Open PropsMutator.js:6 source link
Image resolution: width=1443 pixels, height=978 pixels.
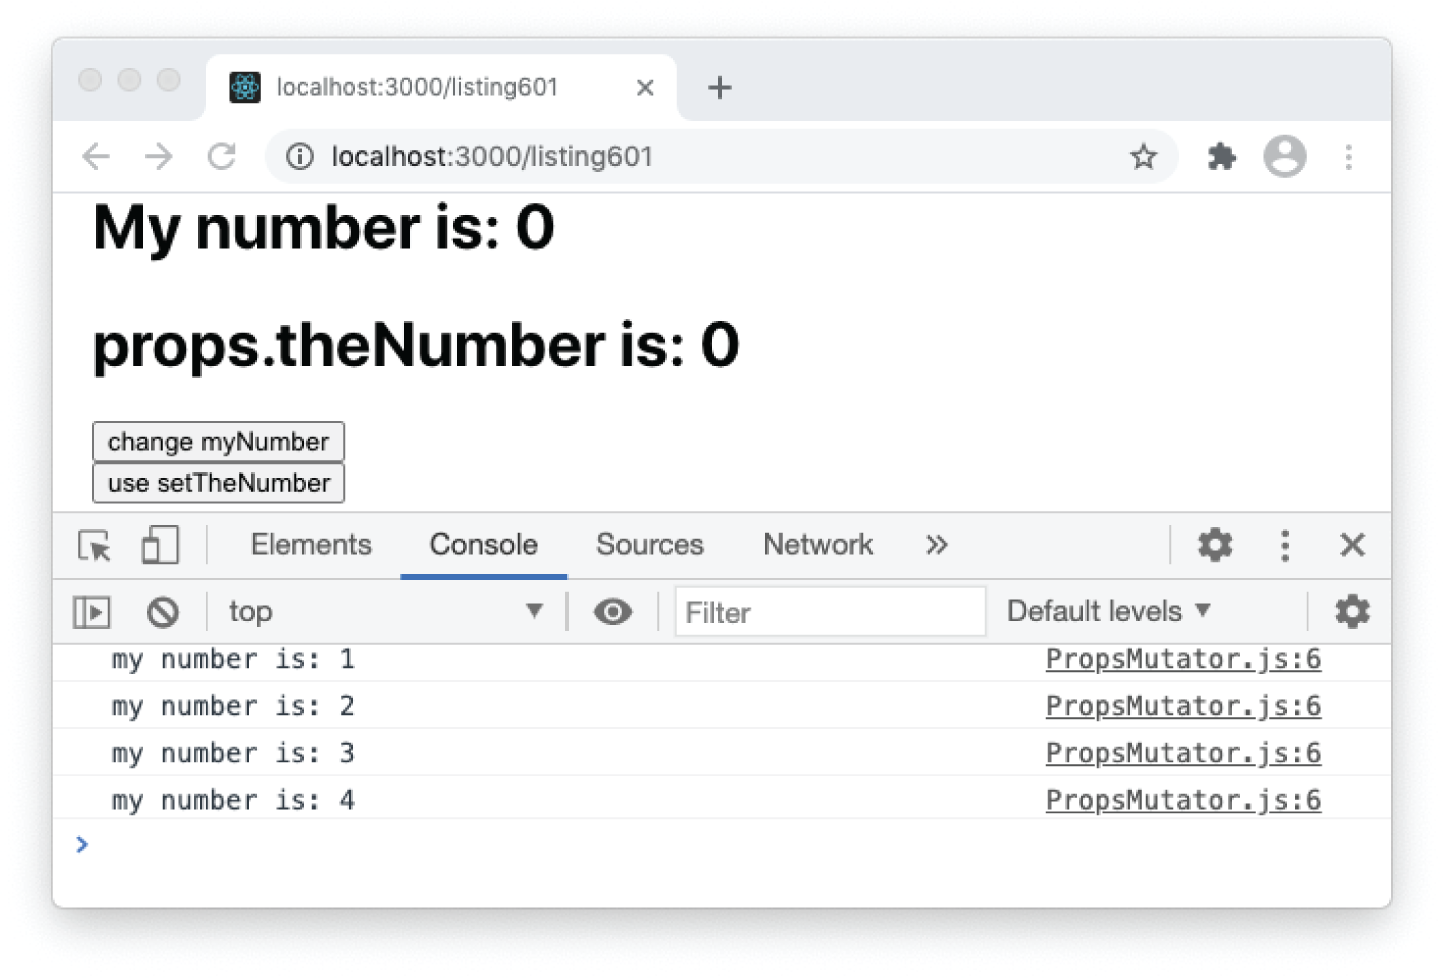(1182, 659)
